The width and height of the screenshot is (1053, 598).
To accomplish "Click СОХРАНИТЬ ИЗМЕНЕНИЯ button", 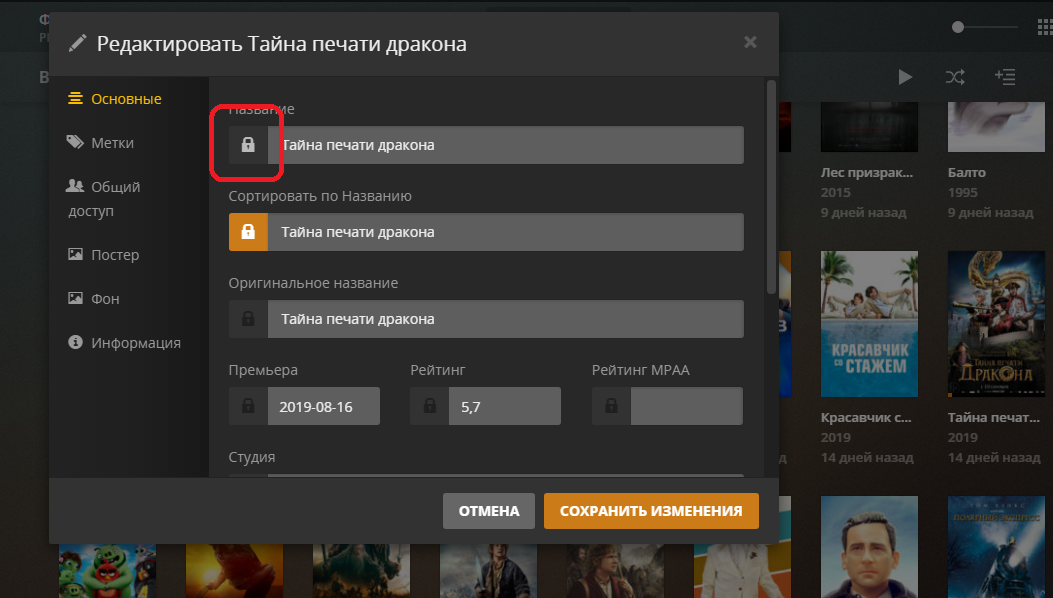I will (651, 511).
